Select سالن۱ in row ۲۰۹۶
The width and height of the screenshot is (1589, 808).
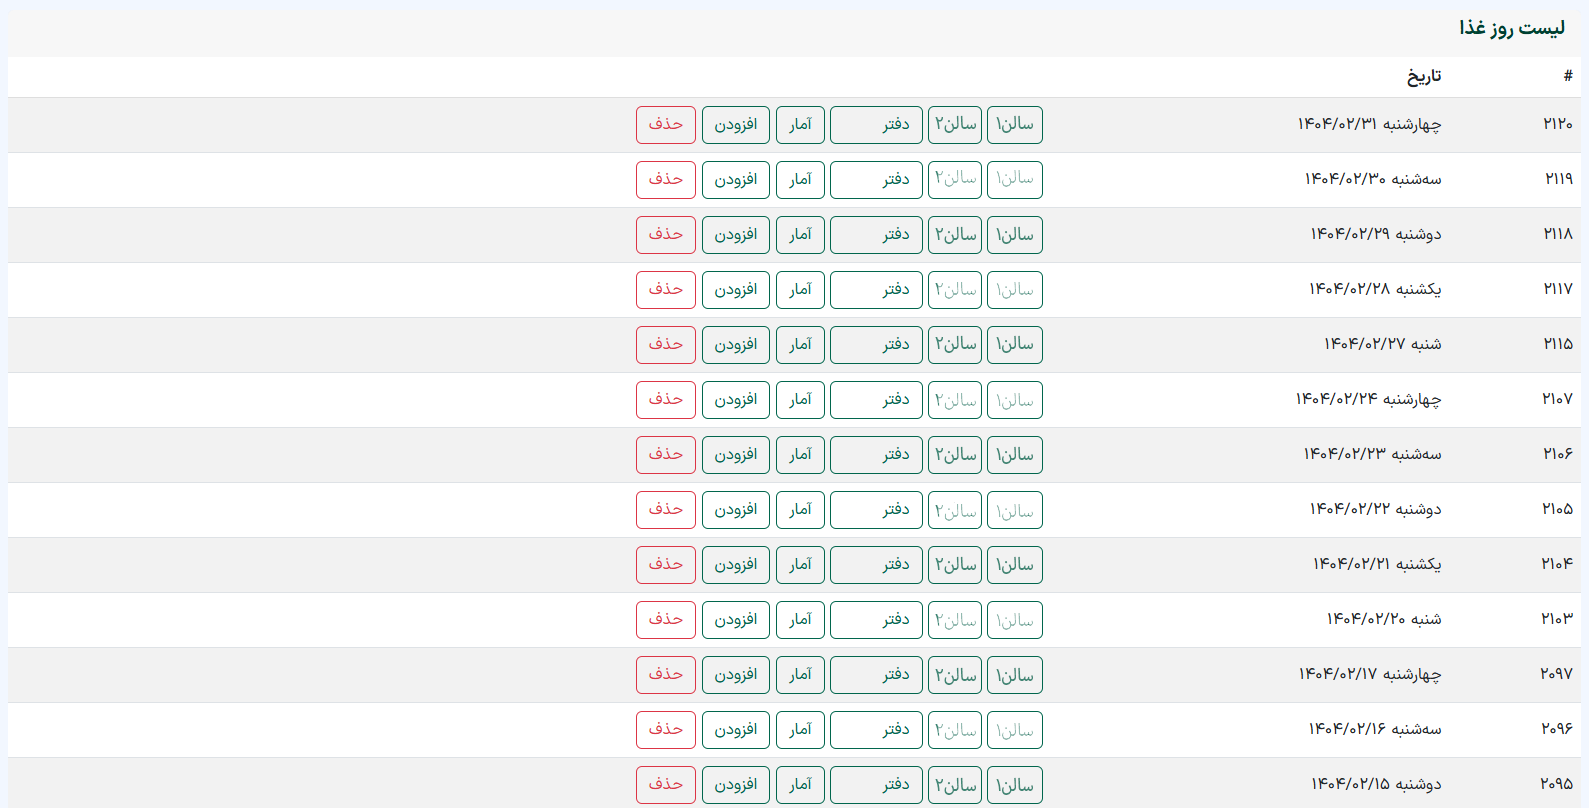tap(1015, 730)
